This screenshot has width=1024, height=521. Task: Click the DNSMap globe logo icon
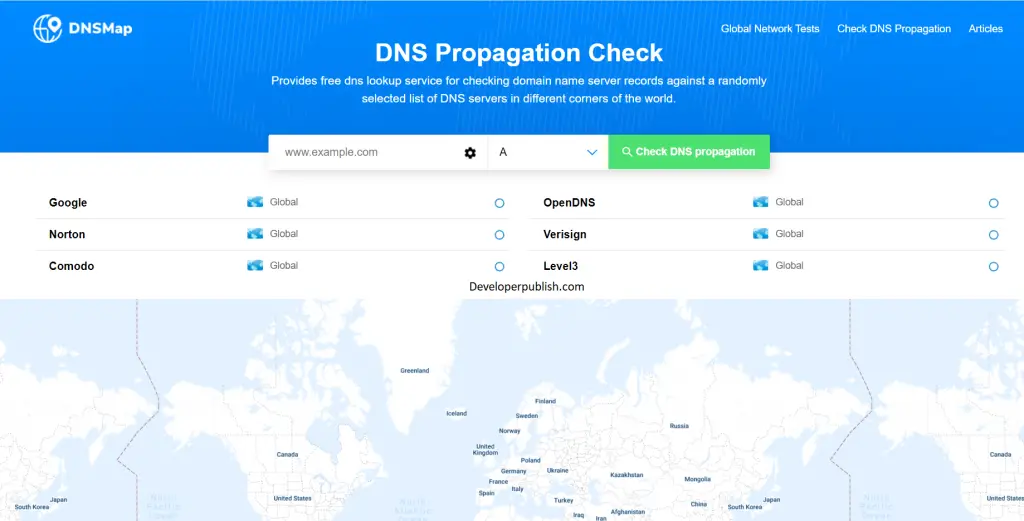click(48, 29)
